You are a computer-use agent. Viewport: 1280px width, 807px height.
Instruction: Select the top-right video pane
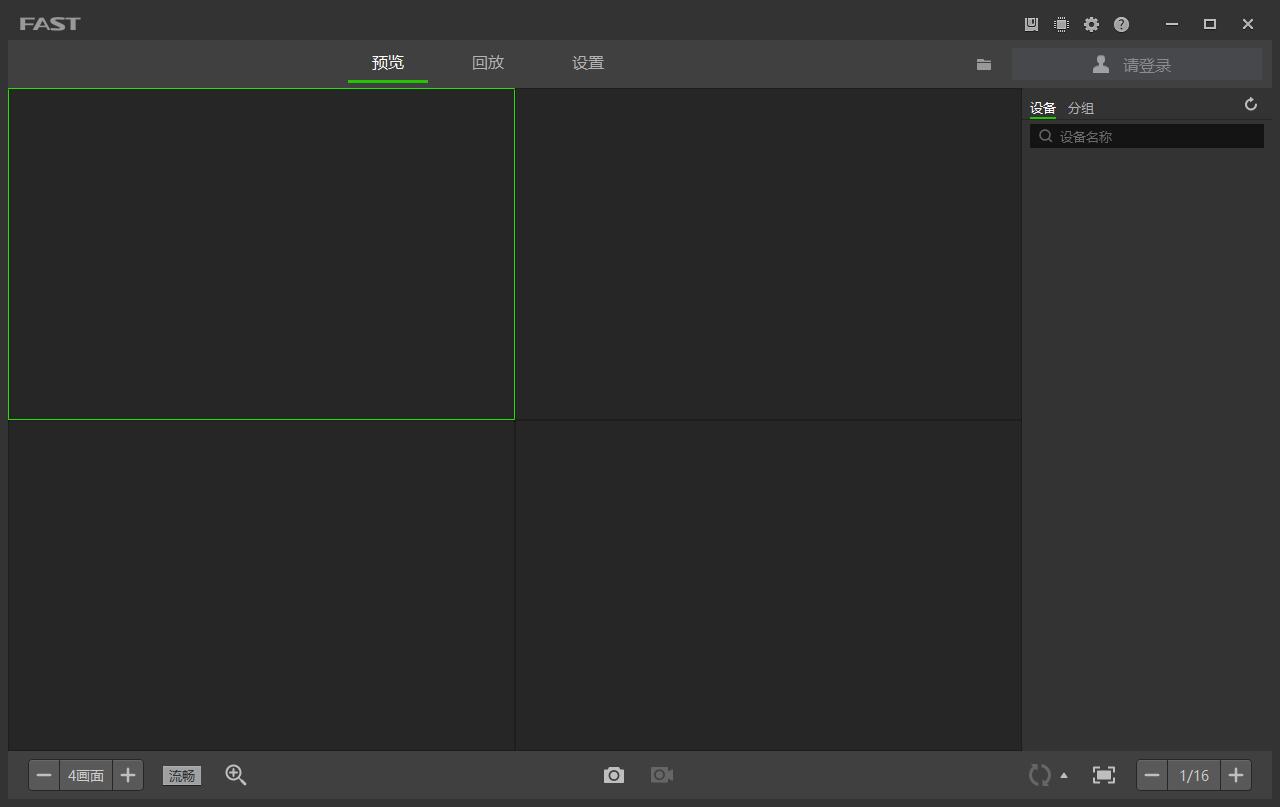[768, 254]
